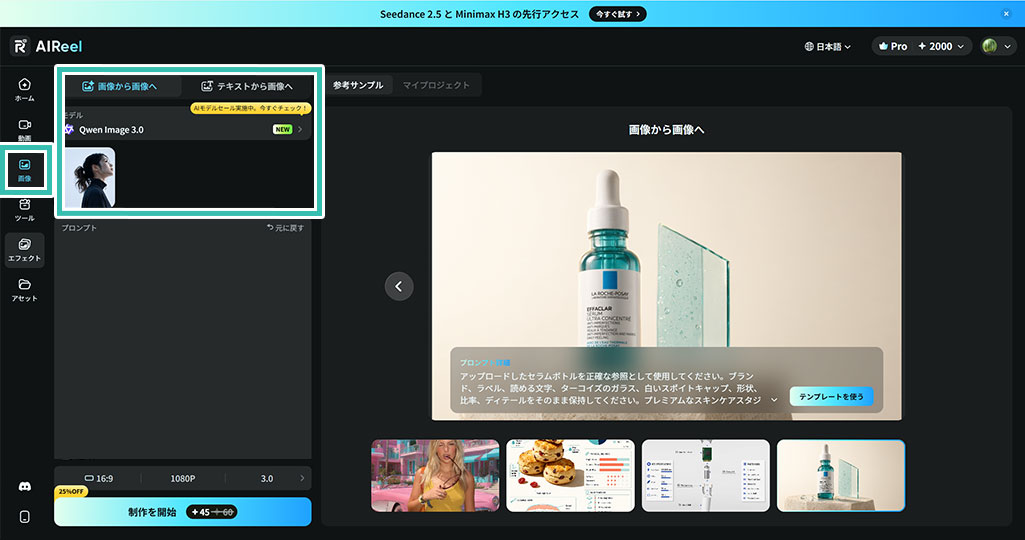Open the Discord icon in sidebar
Image resolution: width=1025 pixels, height=540 pixels.
pyautogui.click(x=24, y=486)
